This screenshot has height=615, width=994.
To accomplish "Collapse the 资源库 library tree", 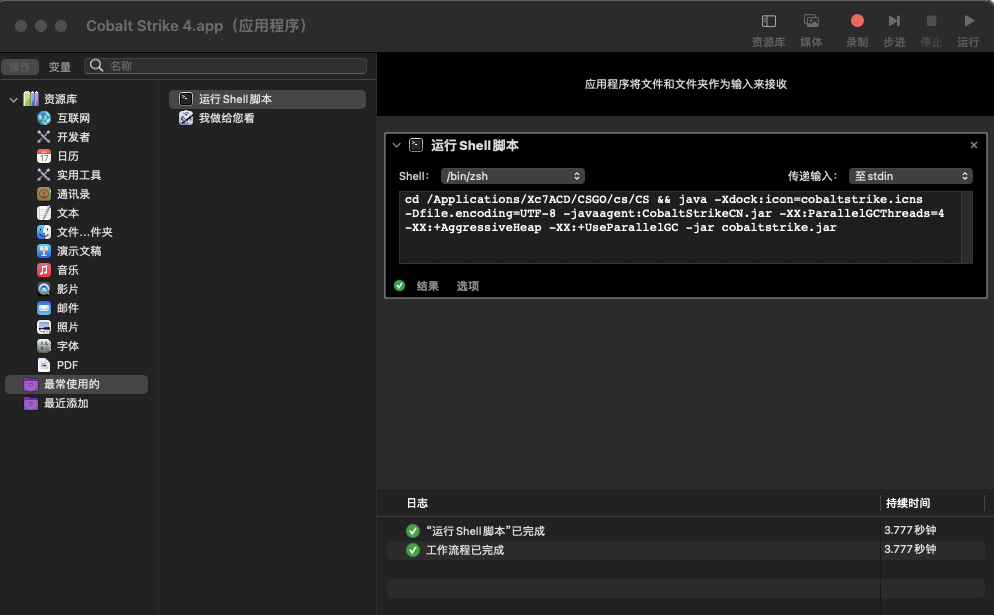I will pyautogui.click(x=13, y=100).
